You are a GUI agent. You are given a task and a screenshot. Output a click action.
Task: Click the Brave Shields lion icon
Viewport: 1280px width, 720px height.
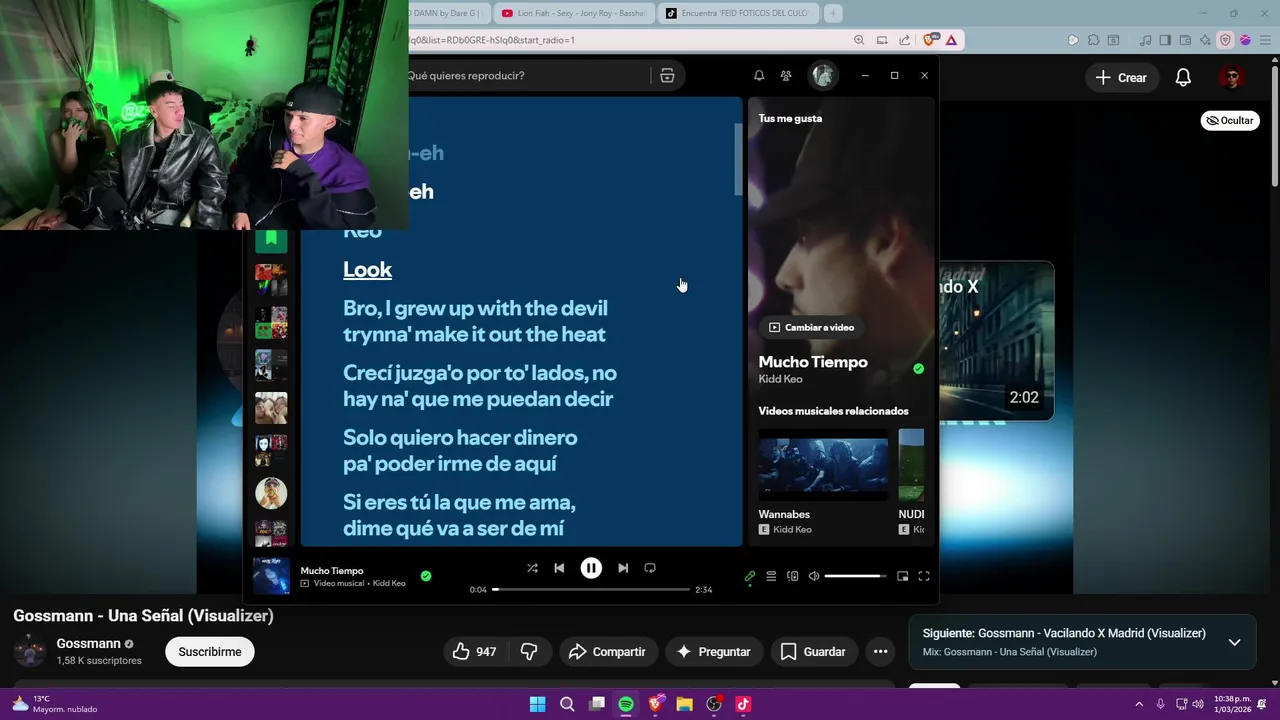pos(930,40)
